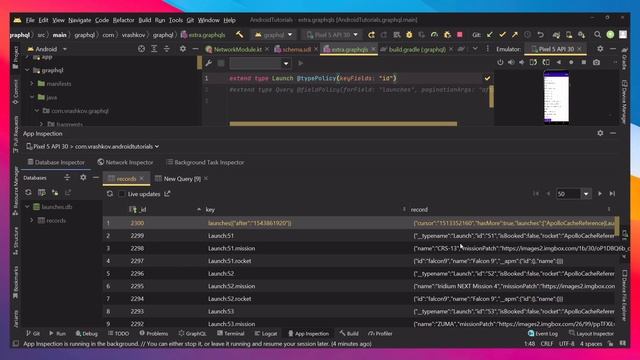Expand the records table node
This screenshot has width=640, height=360.
(32, 220)
